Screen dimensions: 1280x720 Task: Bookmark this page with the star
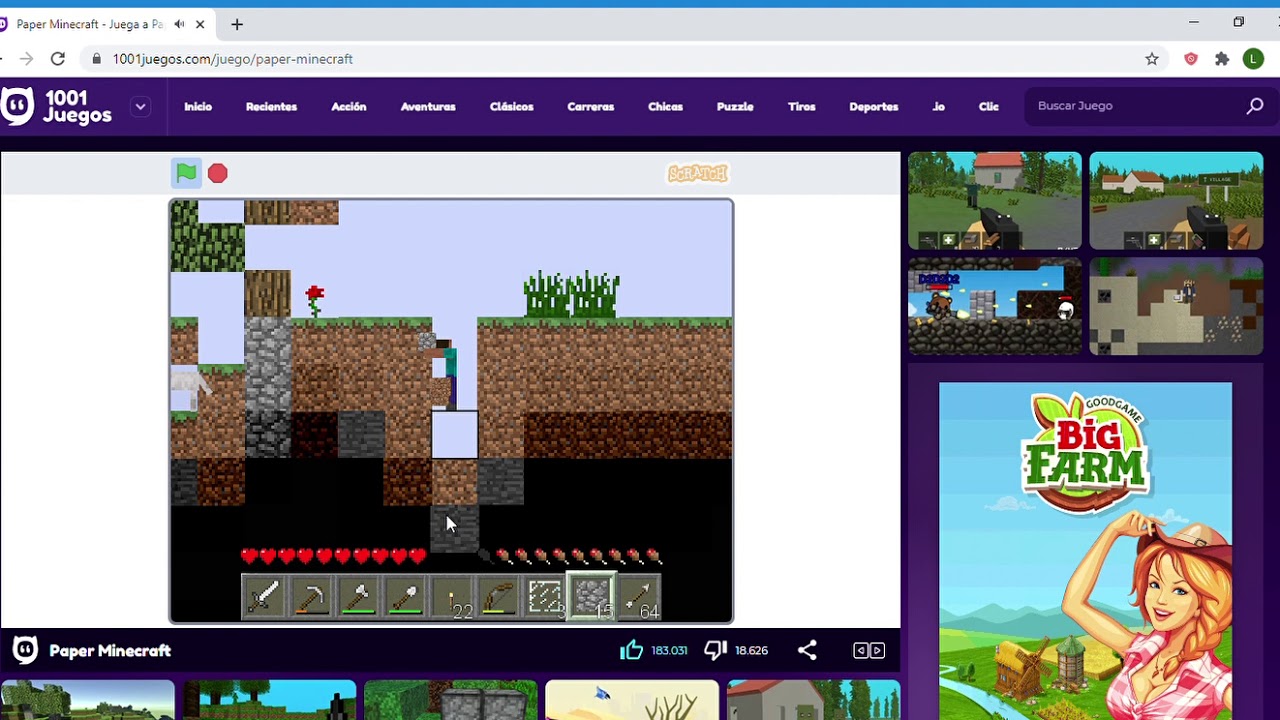tap(1152, 59)
